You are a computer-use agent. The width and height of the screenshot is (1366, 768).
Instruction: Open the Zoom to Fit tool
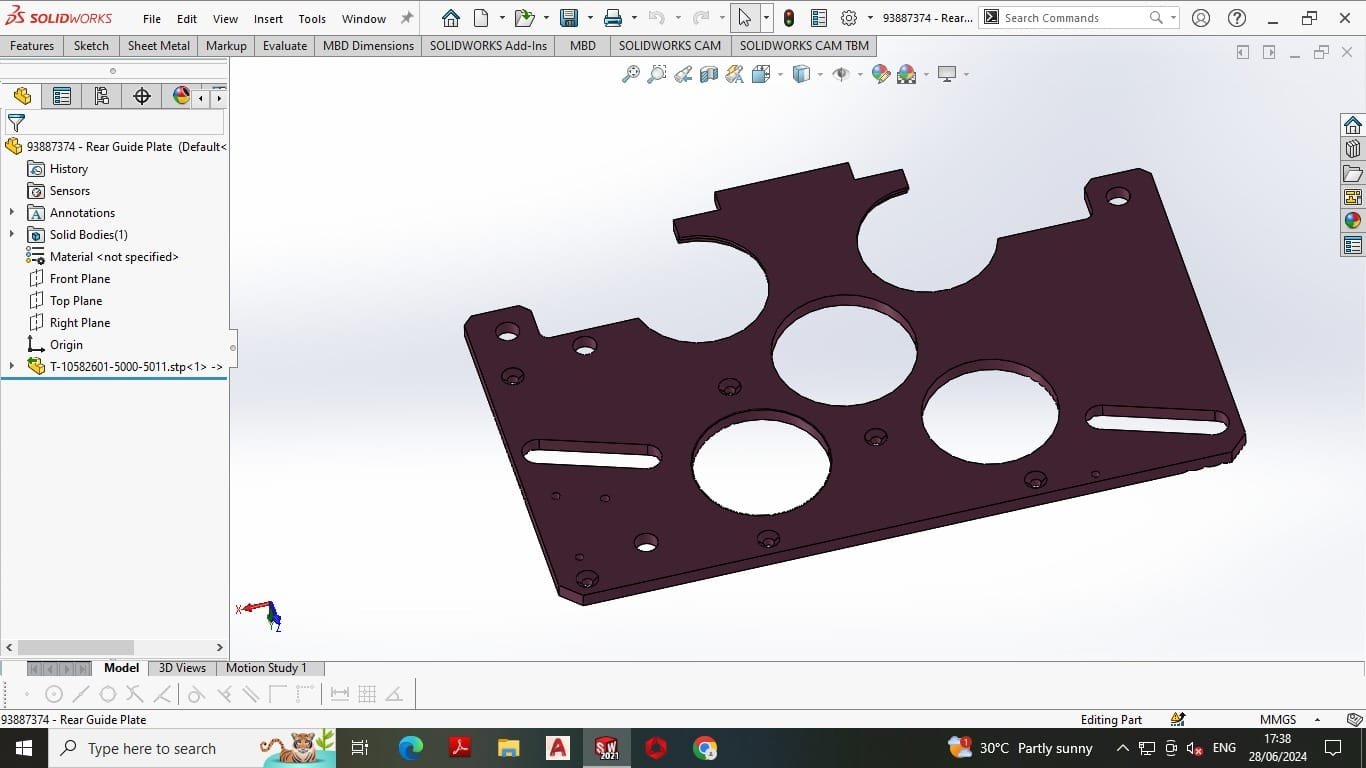[x=630, y=74]
